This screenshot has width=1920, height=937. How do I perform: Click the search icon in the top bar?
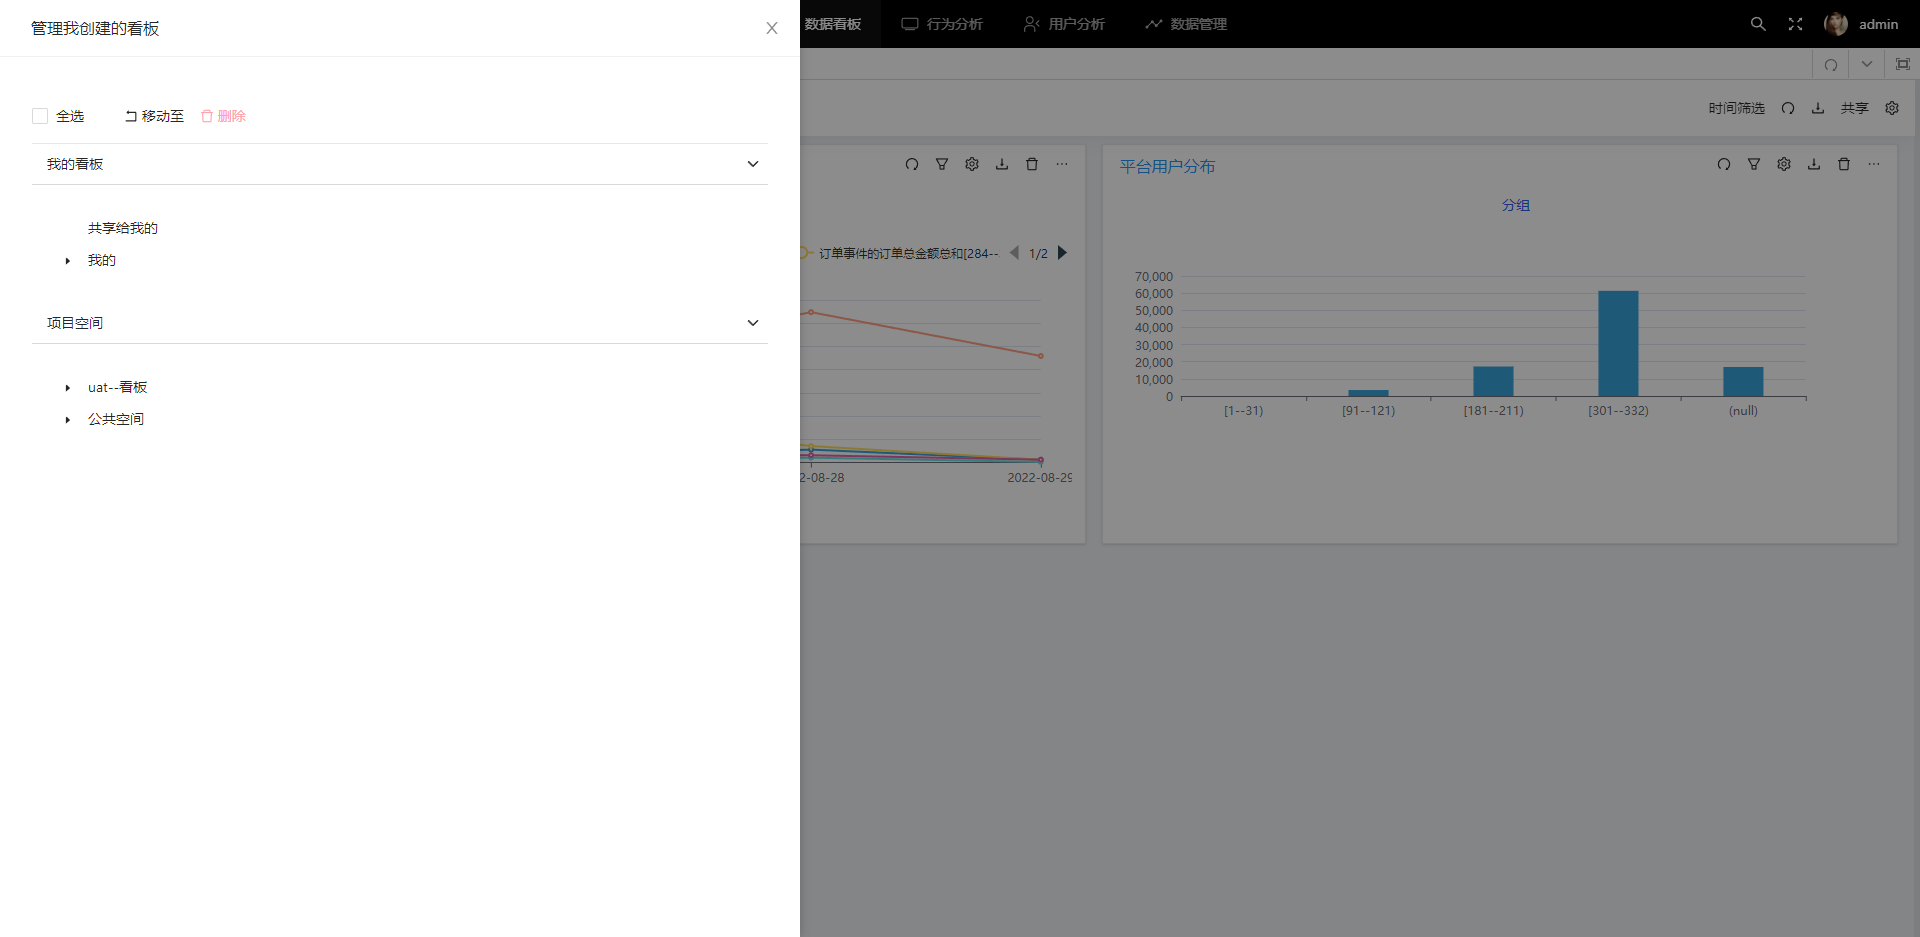coord(1758,24)
